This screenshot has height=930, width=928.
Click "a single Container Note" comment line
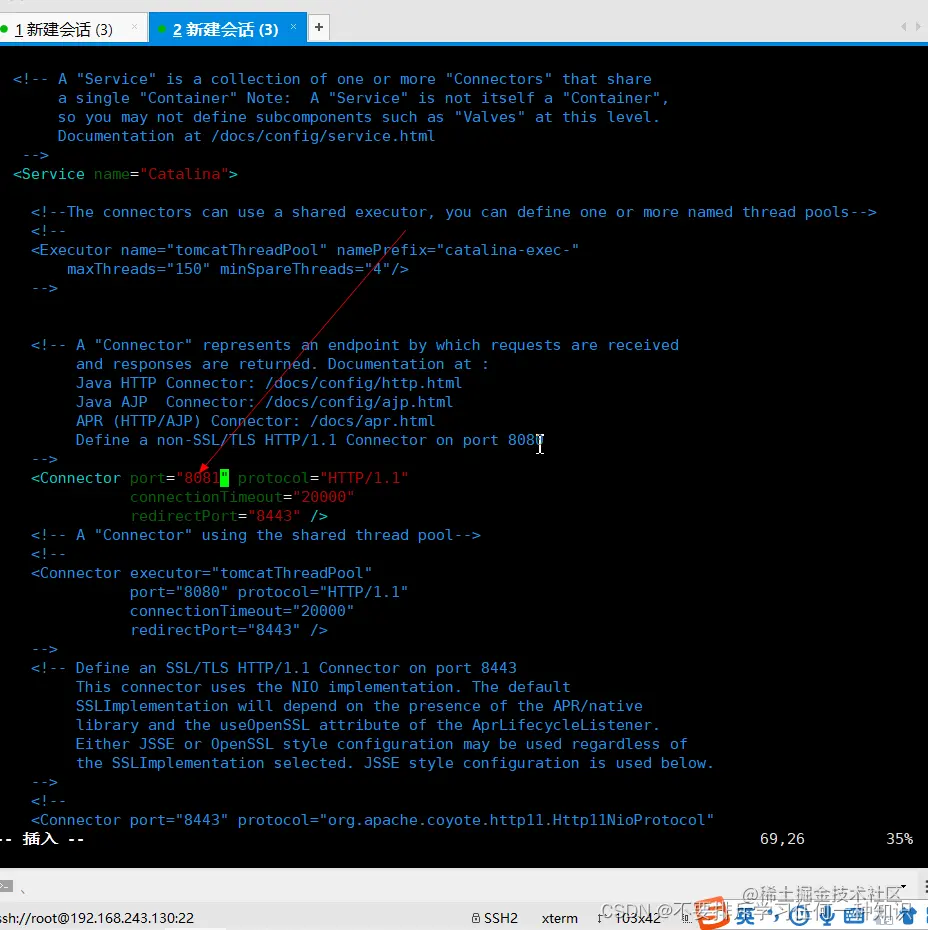363,98
